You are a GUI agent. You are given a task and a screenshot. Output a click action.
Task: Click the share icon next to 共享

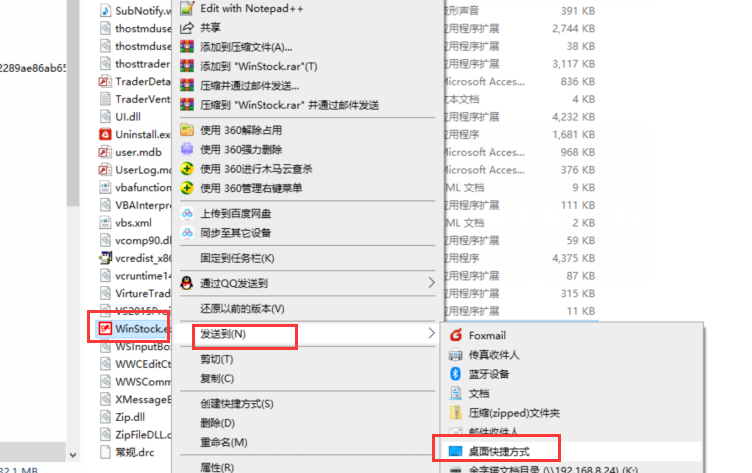click(x=187, y=28)
